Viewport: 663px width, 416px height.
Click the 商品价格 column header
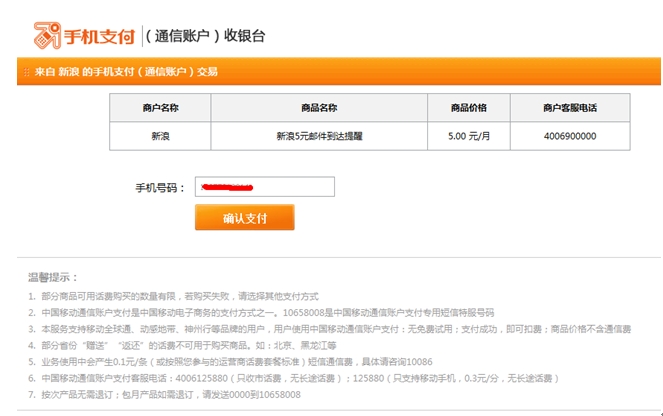click(468, 108)
